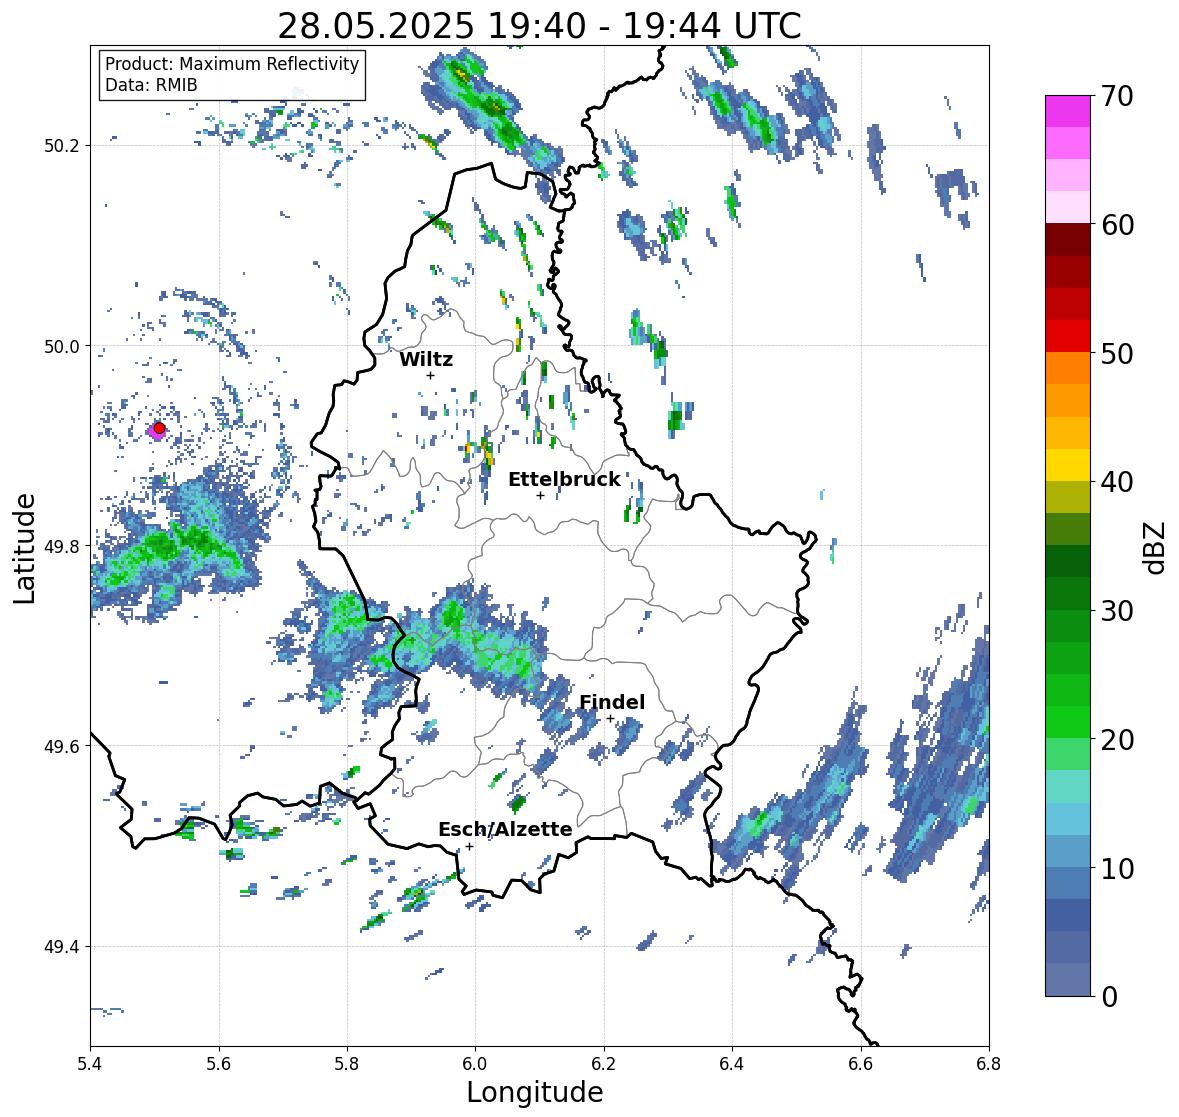Click the 0 colorbar tick label
Viewport: 1179px width, 1117px height.
coord(1109,997)
